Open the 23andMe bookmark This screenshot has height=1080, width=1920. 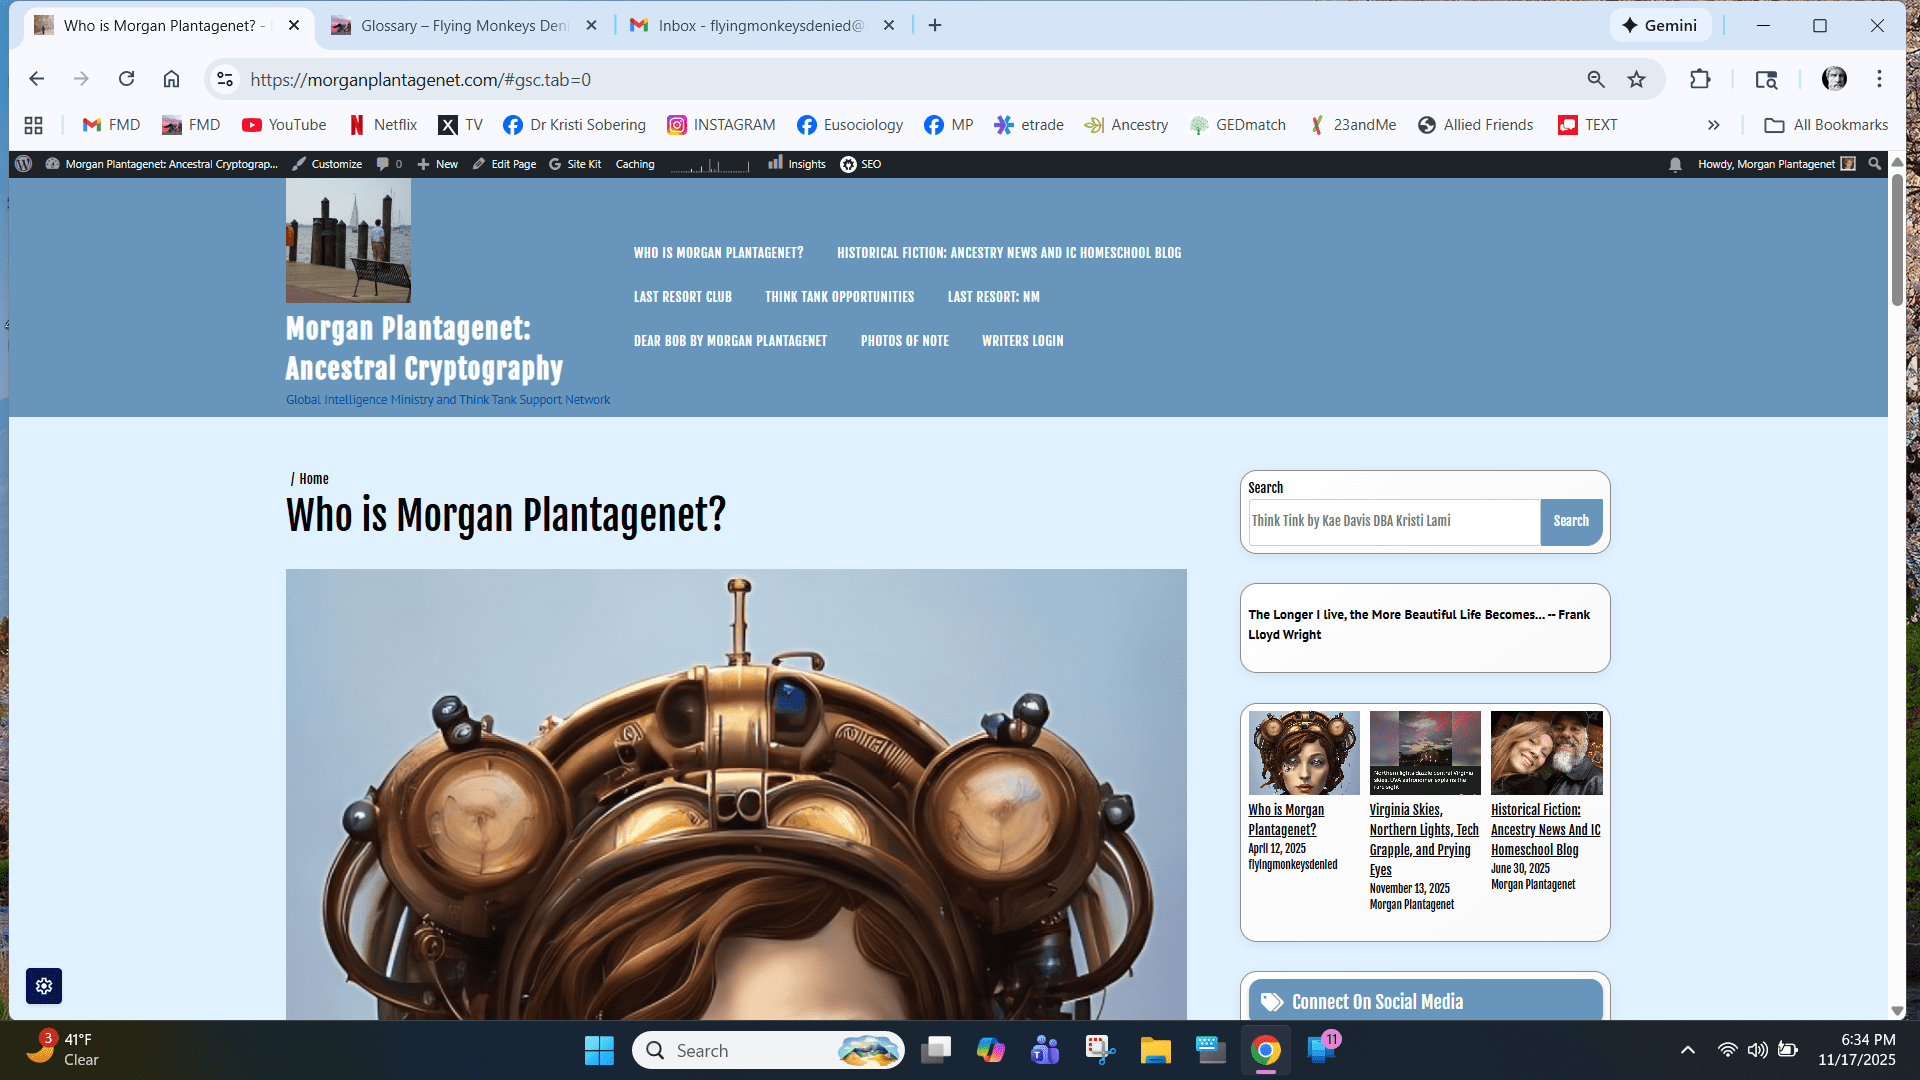coord(1353,124)
